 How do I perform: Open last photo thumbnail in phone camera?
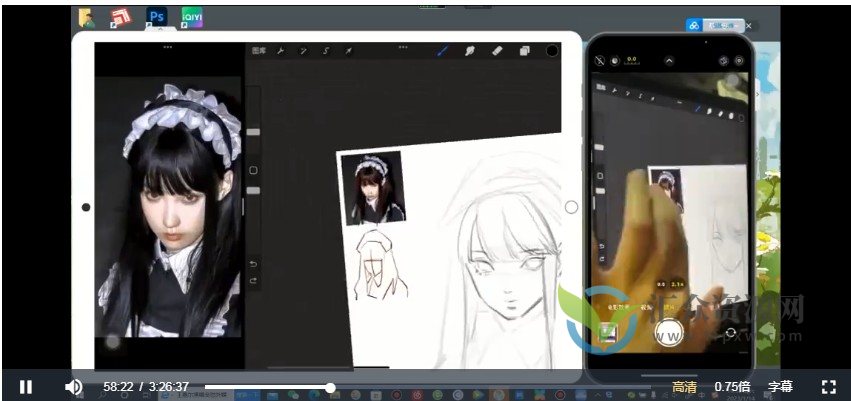607,332
